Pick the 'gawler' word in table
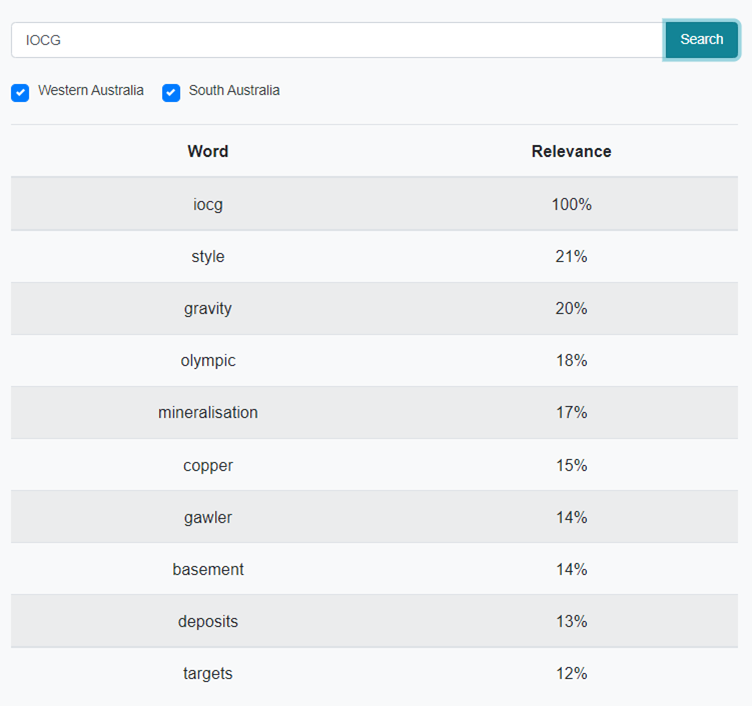752x706 pixels. 208,518
